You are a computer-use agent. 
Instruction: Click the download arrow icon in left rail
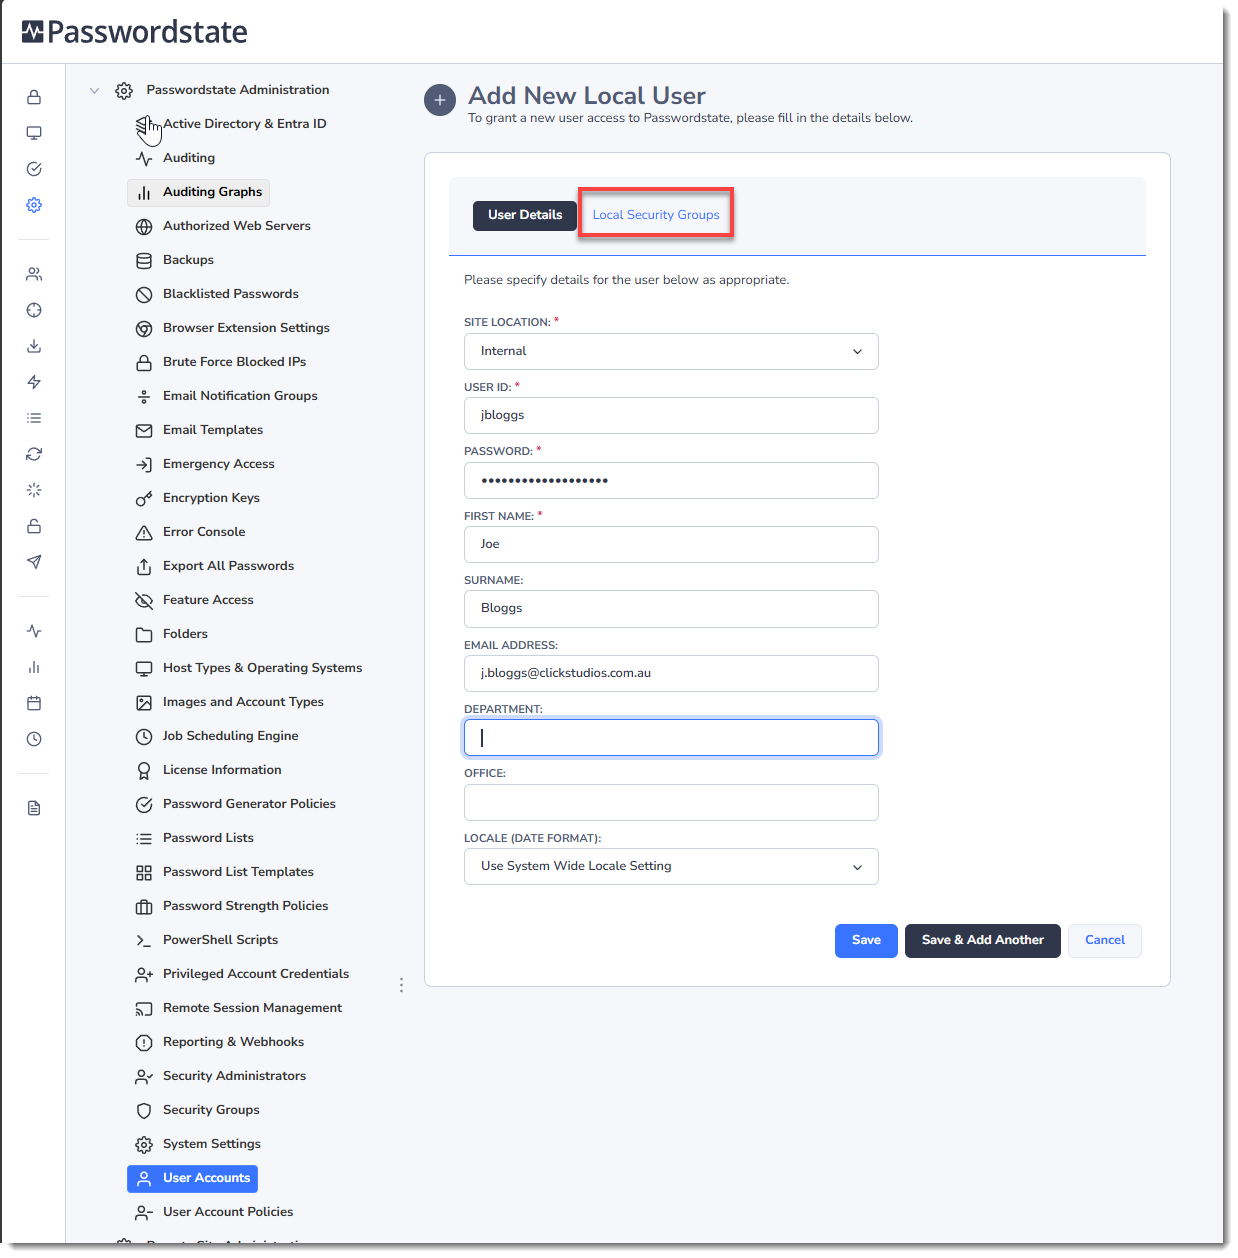[x=34, y=346]
